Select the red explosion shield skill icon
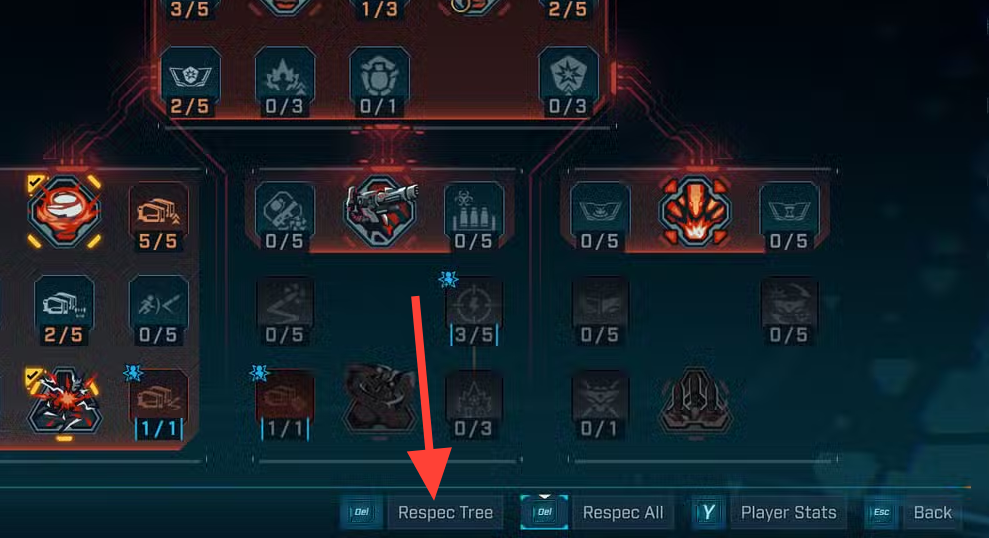Image resolution: width=989 pixels, height=538 pixels. pyautogui.click(x=694, y=211)
